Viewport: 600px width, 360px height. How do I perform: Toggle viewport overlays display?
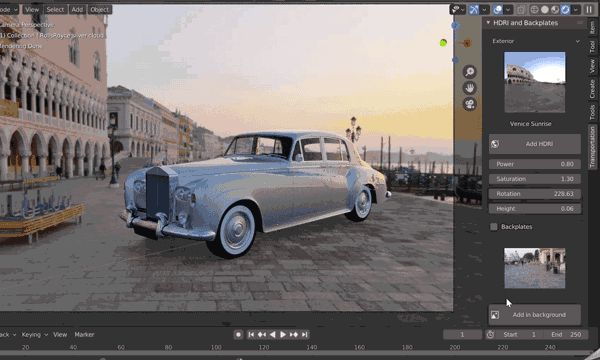click(497, 10)
